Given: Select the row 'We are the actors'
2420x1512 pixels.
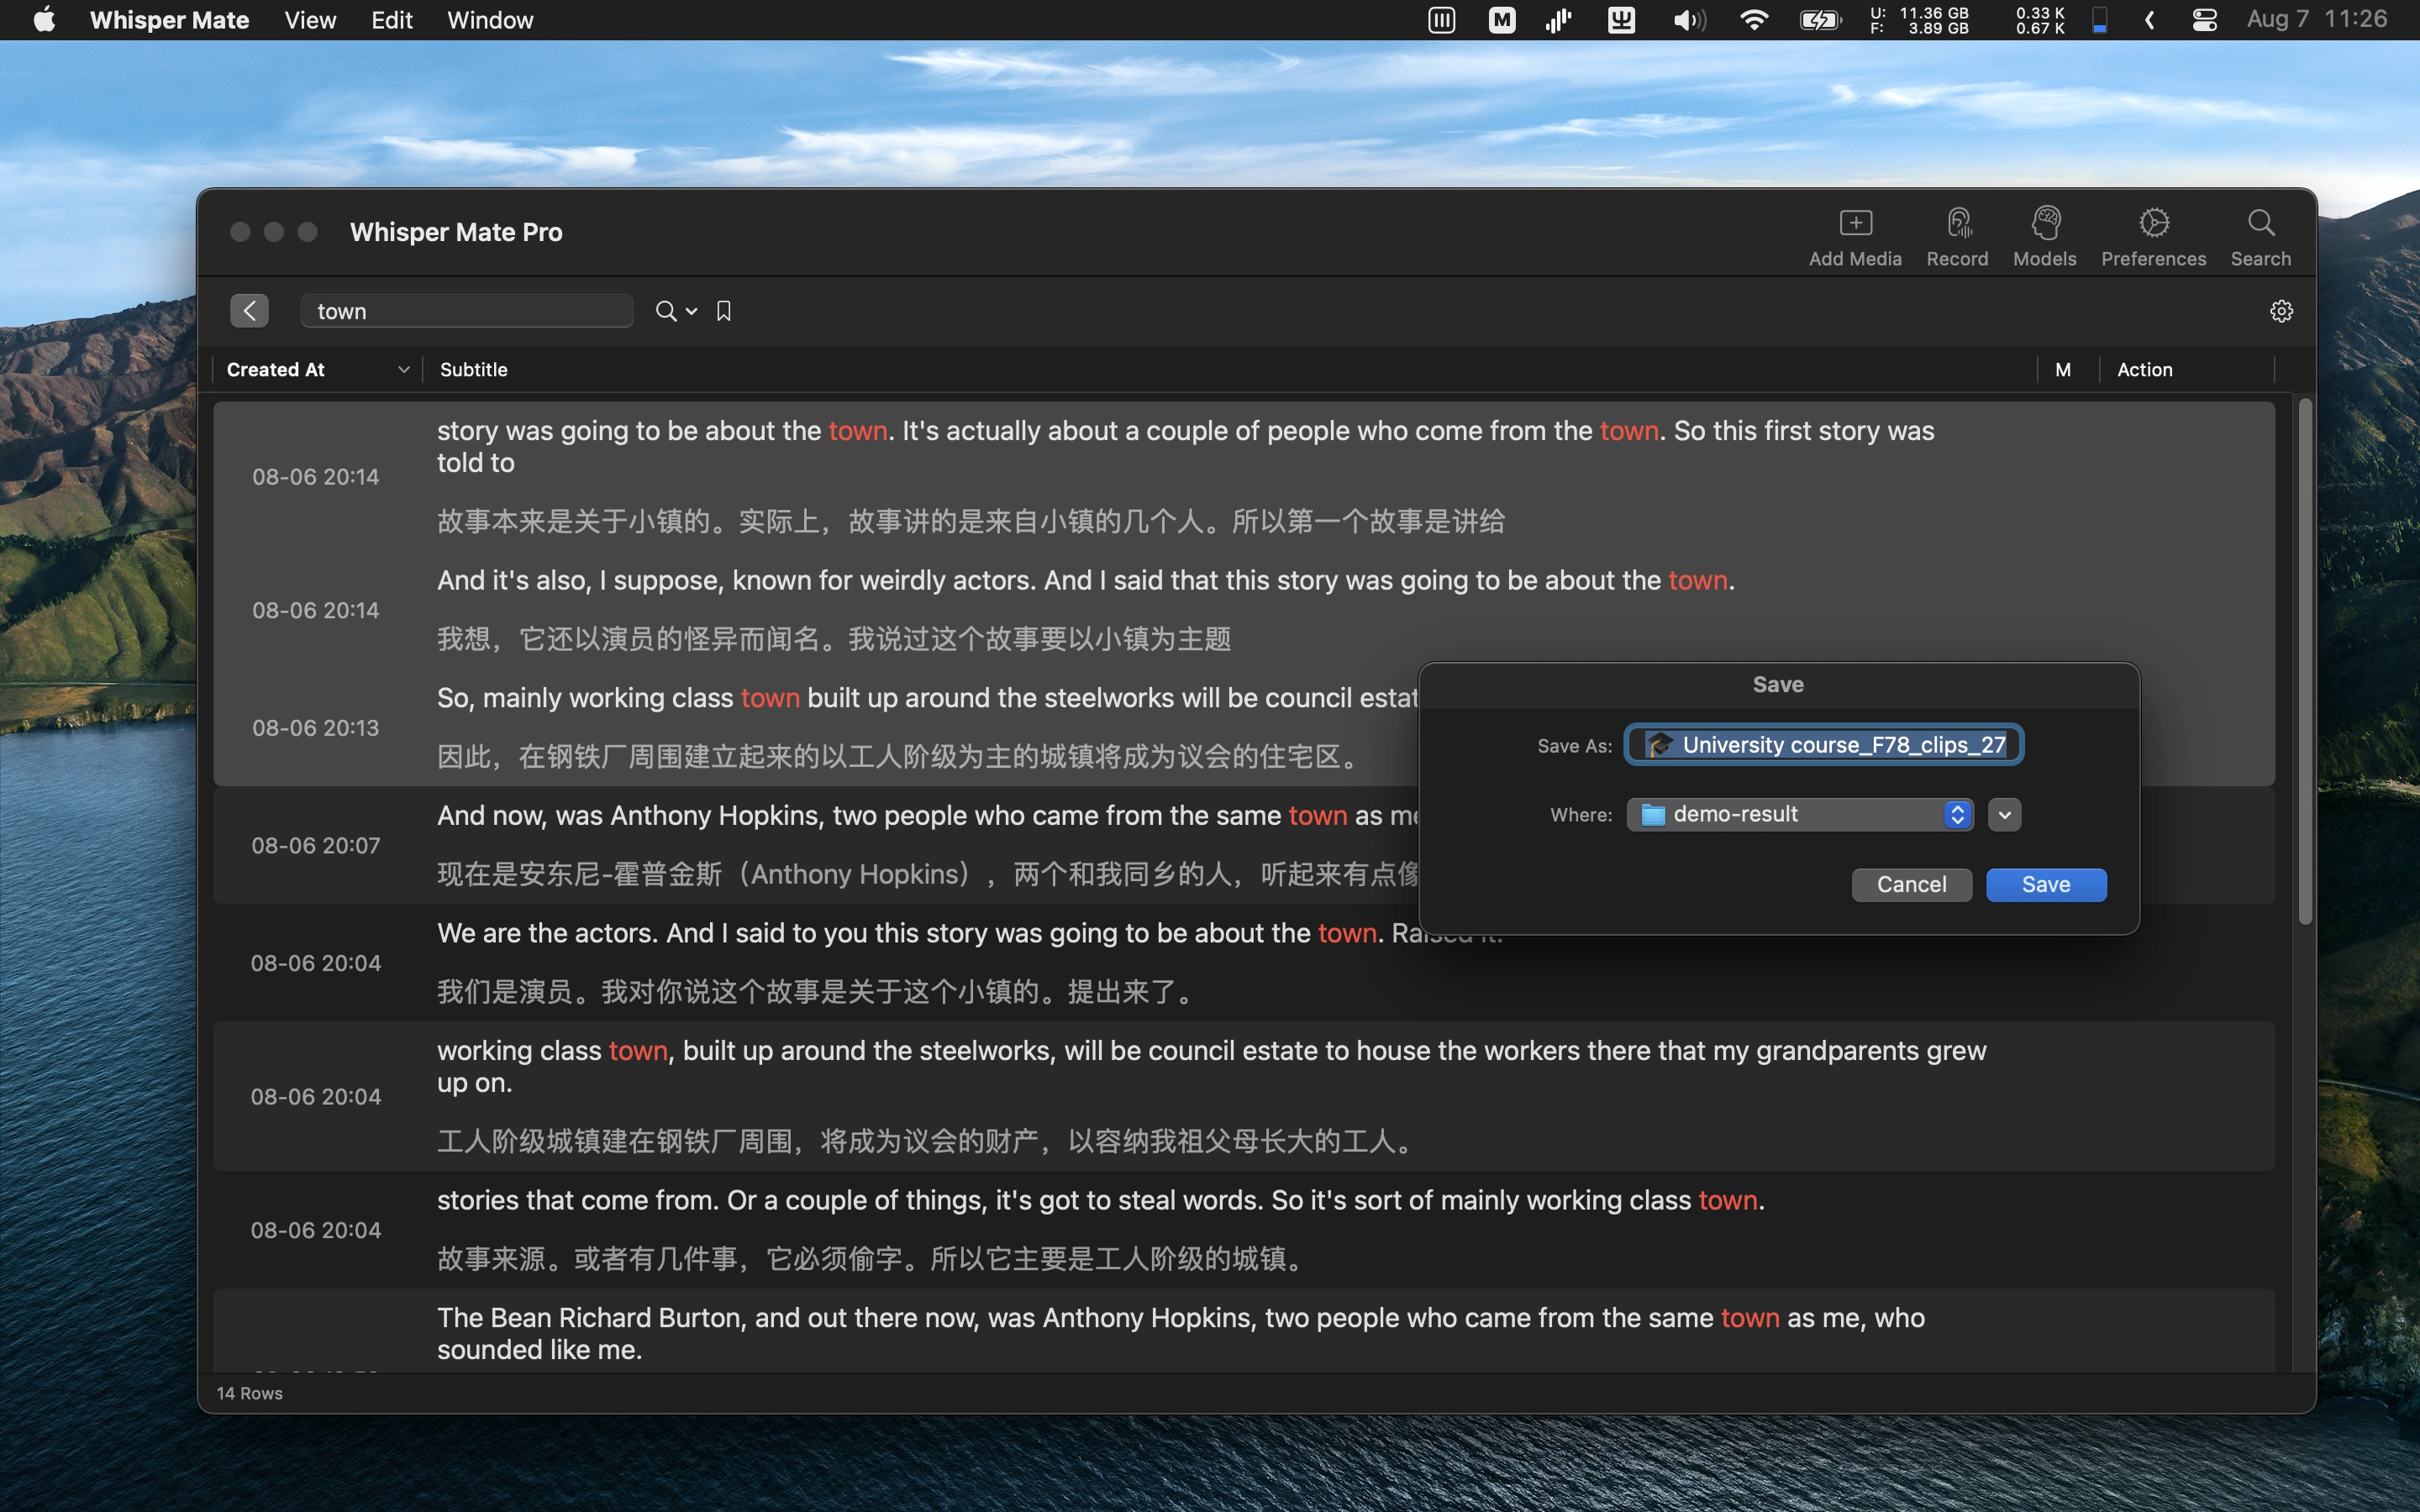Looking at the screenshot, I should click(1243, 962).
